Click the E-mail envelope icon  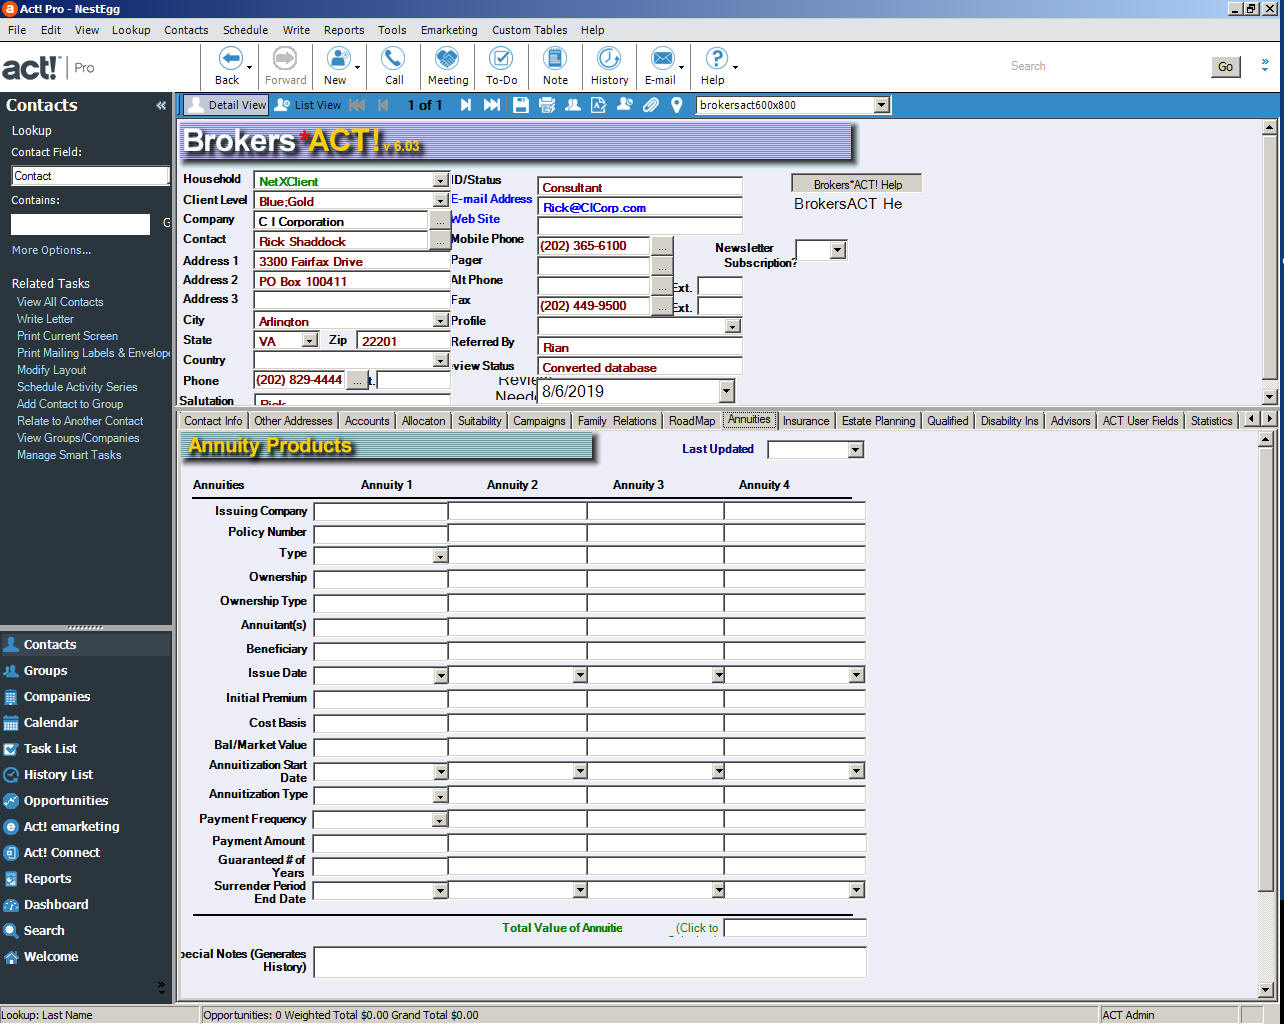pos(662,59)
